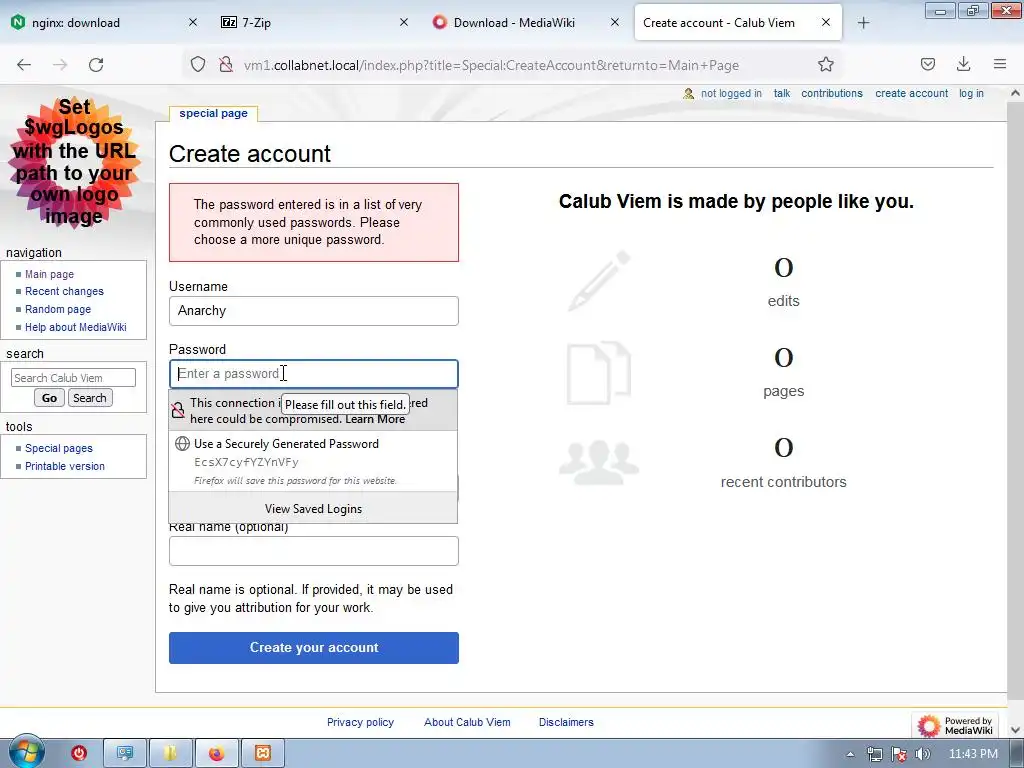1024x768 pixels.
Task: Click the page scrollbar up arrow
Action: (1016, 93)
